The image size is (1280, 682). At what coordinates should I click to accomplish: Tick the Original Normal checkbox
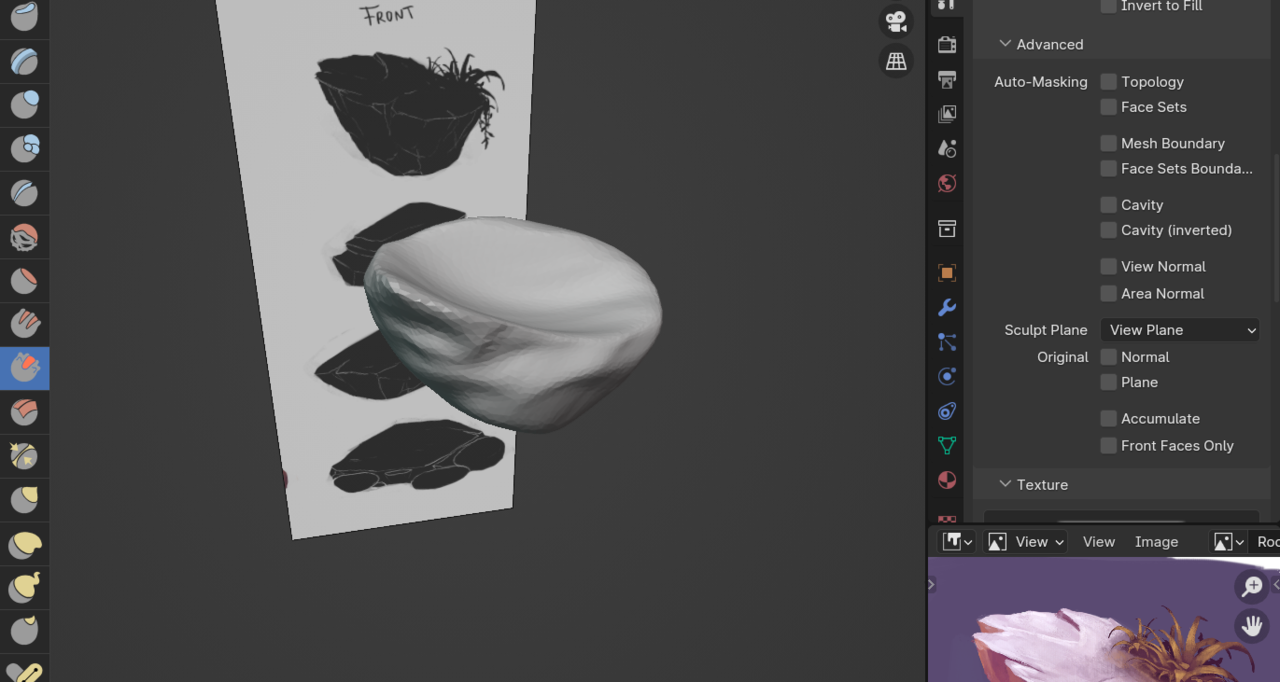coord(1108,357)
